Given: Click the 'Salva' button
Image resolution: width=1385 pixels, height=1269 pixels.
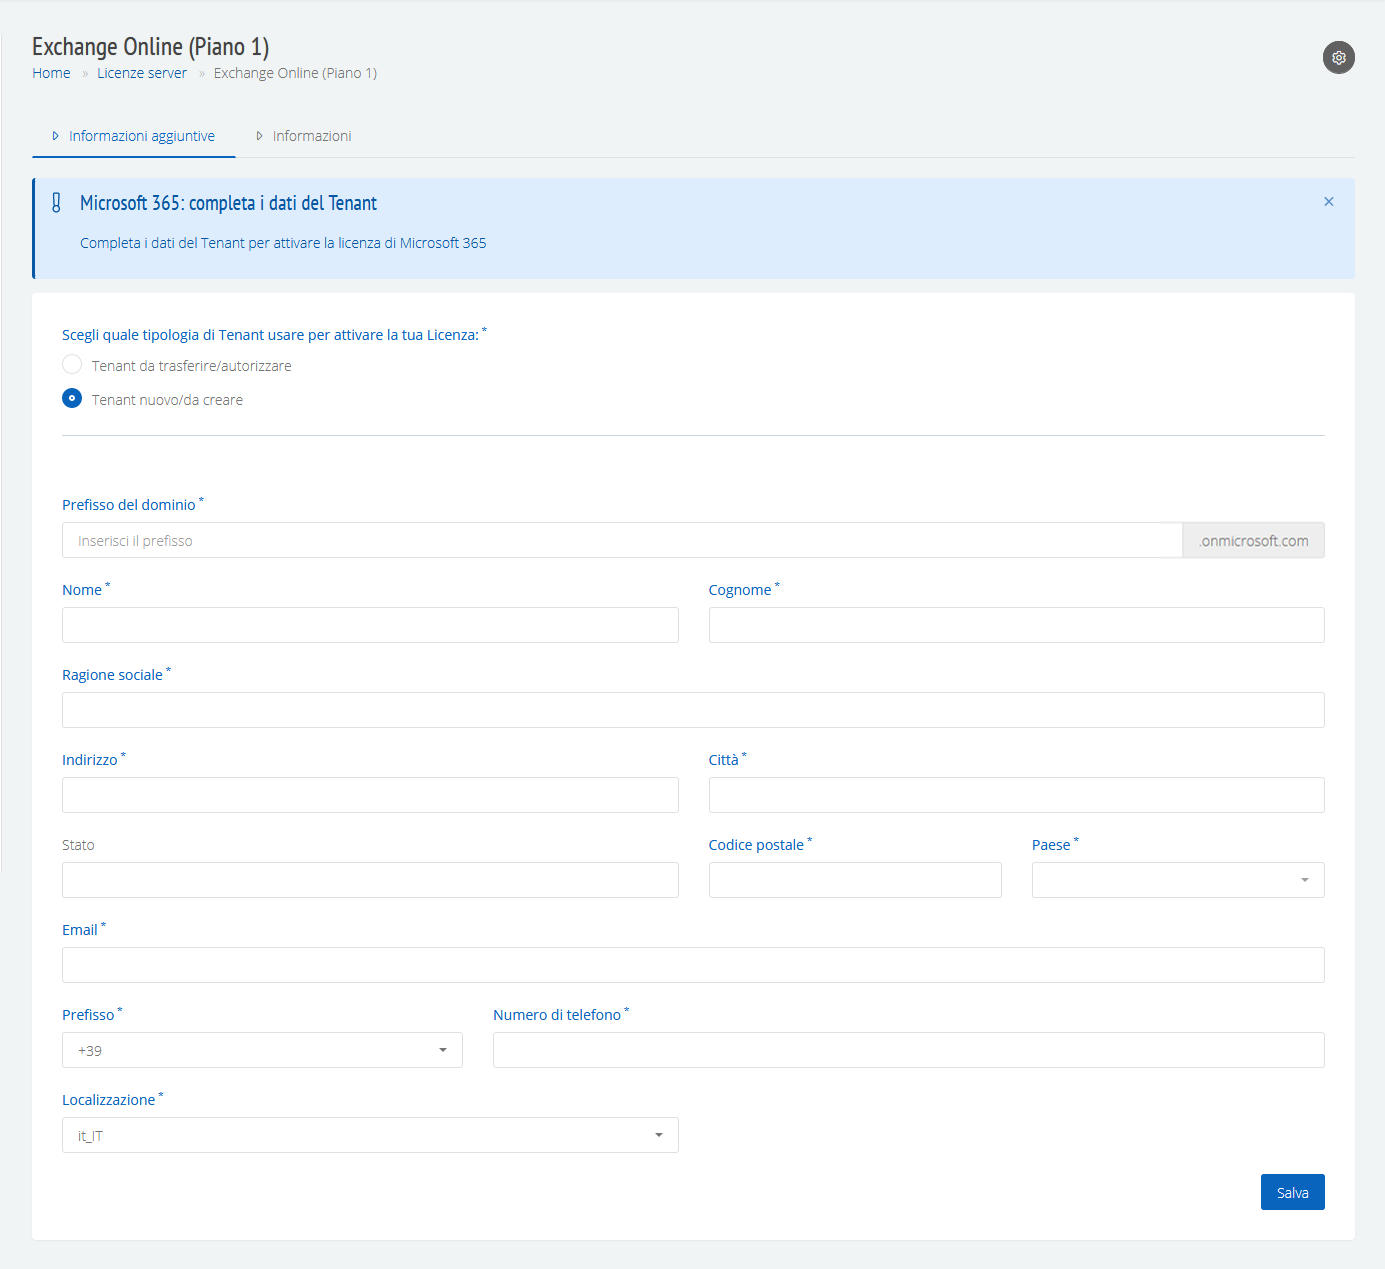Looking at the screenshot, I should (1292, 1192).
